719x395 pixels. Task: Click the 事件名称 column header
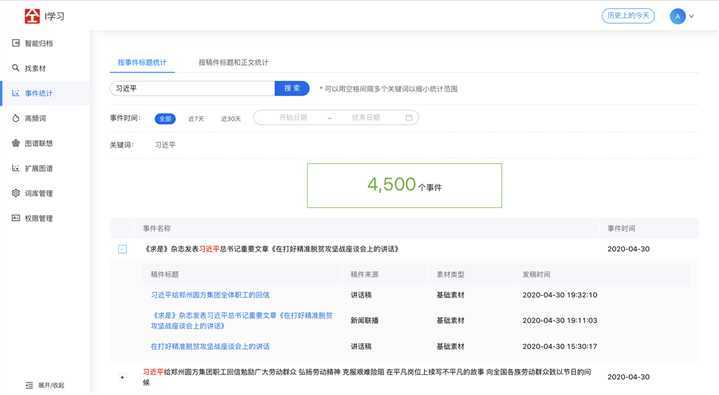[x=157, y=228]
